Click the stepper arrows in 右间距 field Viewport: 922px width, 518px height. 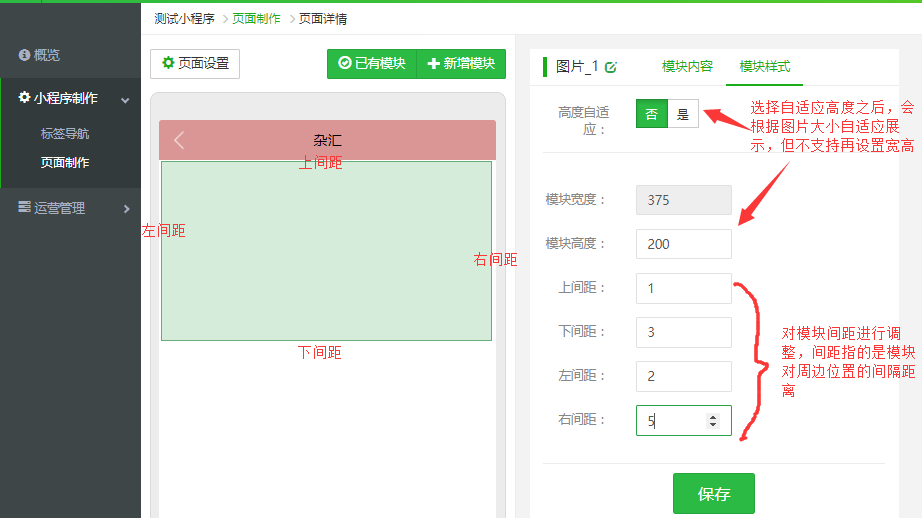(x=712, y=421)
